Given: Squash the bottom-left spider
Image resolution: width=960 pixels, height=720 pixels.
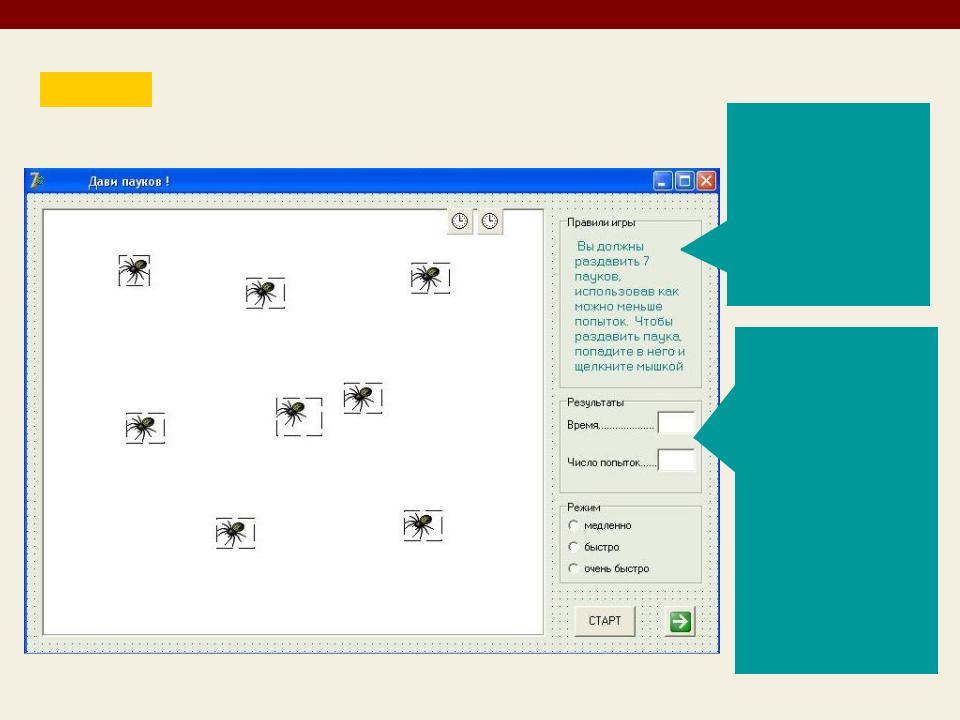Looking at the screenshot, I should tap(235, 533).
